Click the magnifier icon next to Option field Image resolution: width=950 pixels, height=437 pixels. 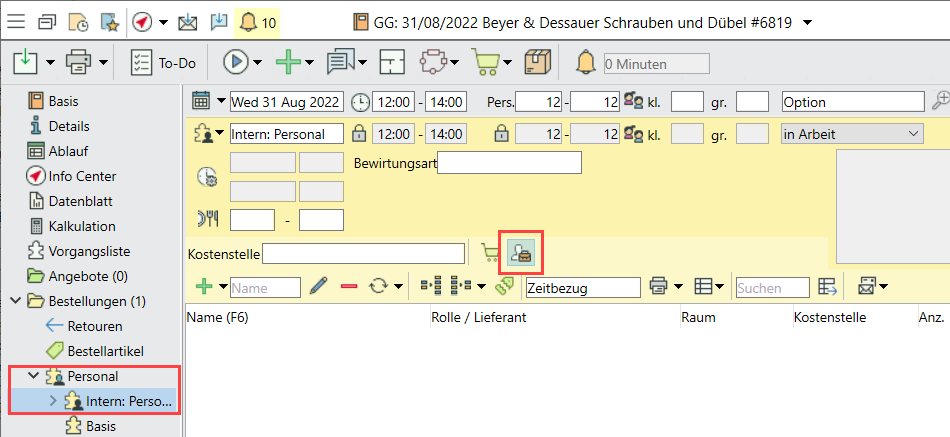(940, 101)
